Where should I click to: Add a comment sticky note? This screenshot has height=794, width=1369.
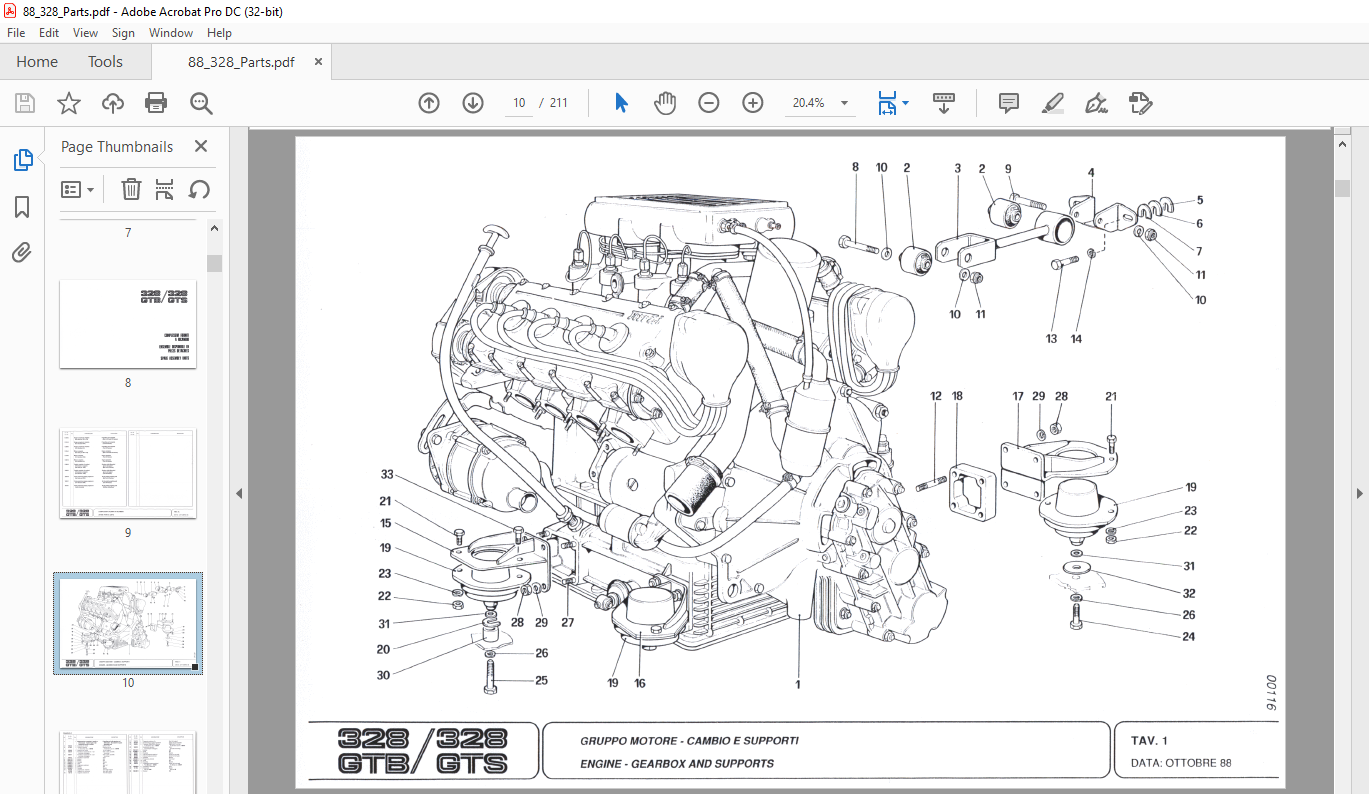point(1008,103)
